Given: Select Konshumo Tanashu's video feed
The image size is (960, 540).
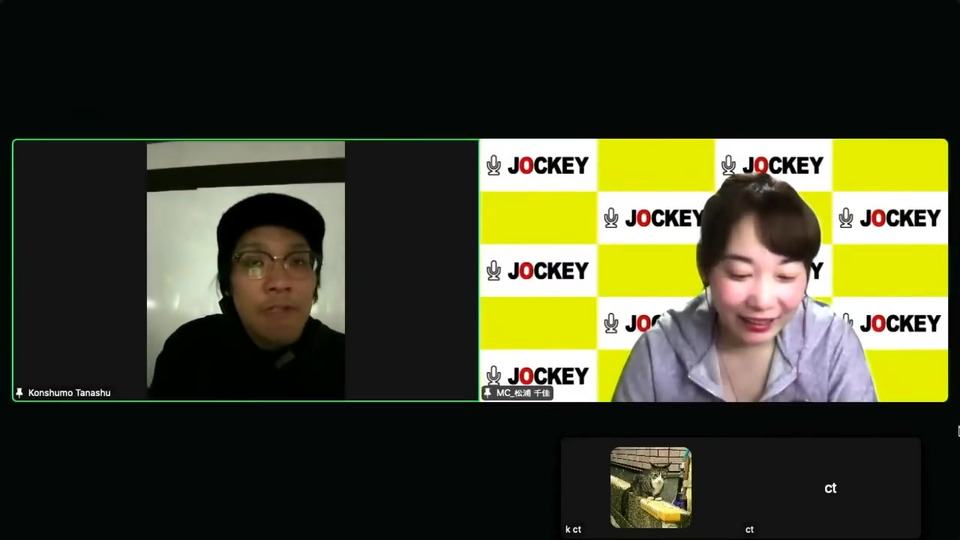Looking at the screenshot, I should [246, 271].
